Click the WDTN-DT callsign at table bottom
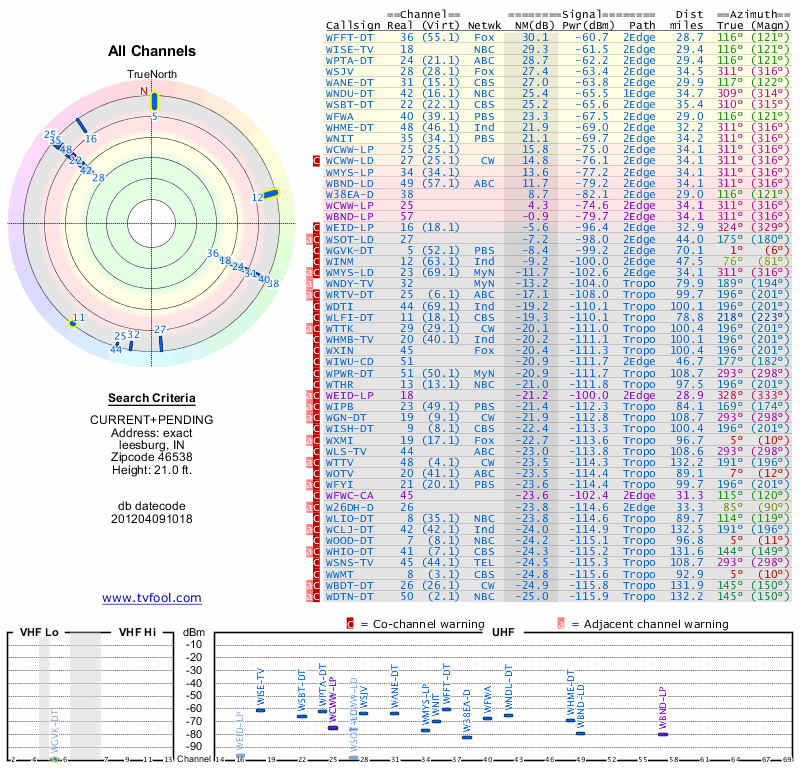The height and width of the screenshot is (768, 800). click(x=350, y=596)
